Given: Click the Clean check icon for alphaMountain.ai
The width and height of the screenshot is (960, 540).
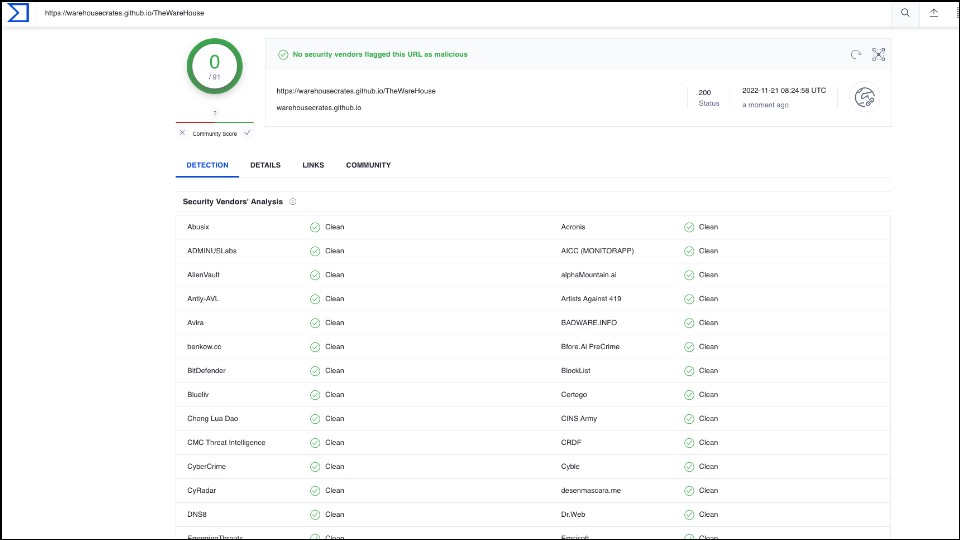Looking at the screenshot, I should click(689, 275).
